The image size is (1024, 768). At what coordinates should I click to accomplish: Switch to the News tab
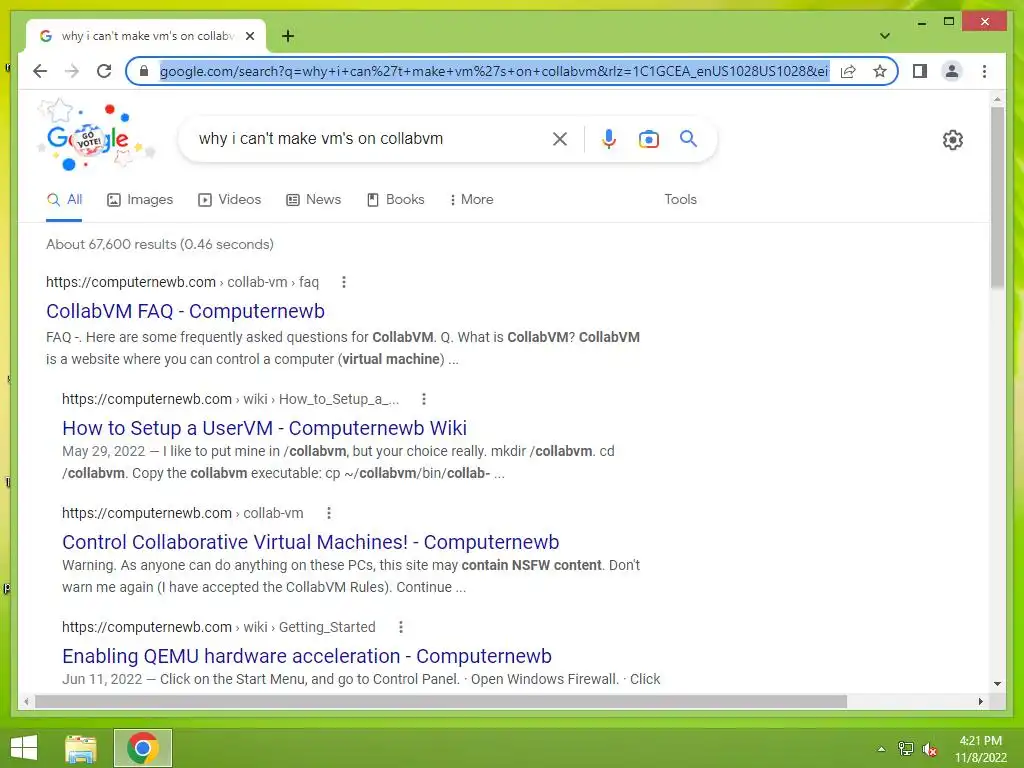click(313, 200)
